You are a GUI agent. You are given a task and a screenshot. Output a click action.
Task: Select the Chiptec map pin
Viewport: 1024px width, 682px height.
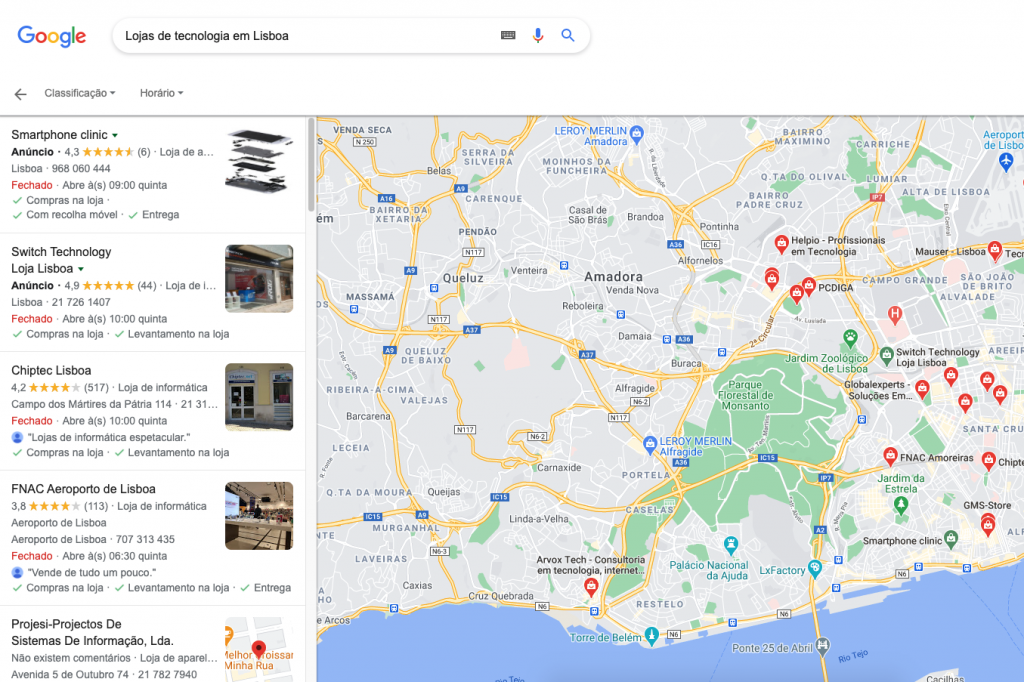pyautogui.click(x=989, y=461)
